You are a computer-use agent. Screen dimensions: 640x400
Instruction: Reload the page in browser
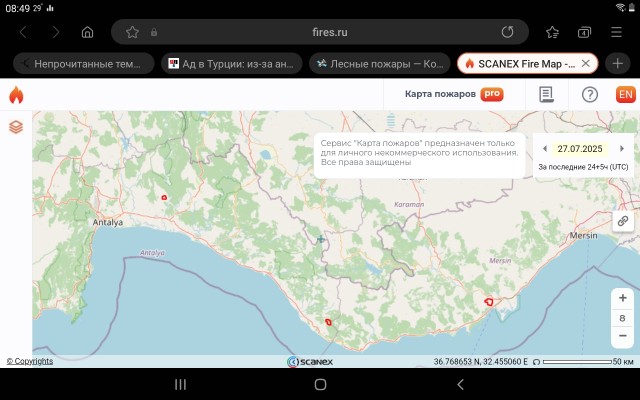point(508,32)
